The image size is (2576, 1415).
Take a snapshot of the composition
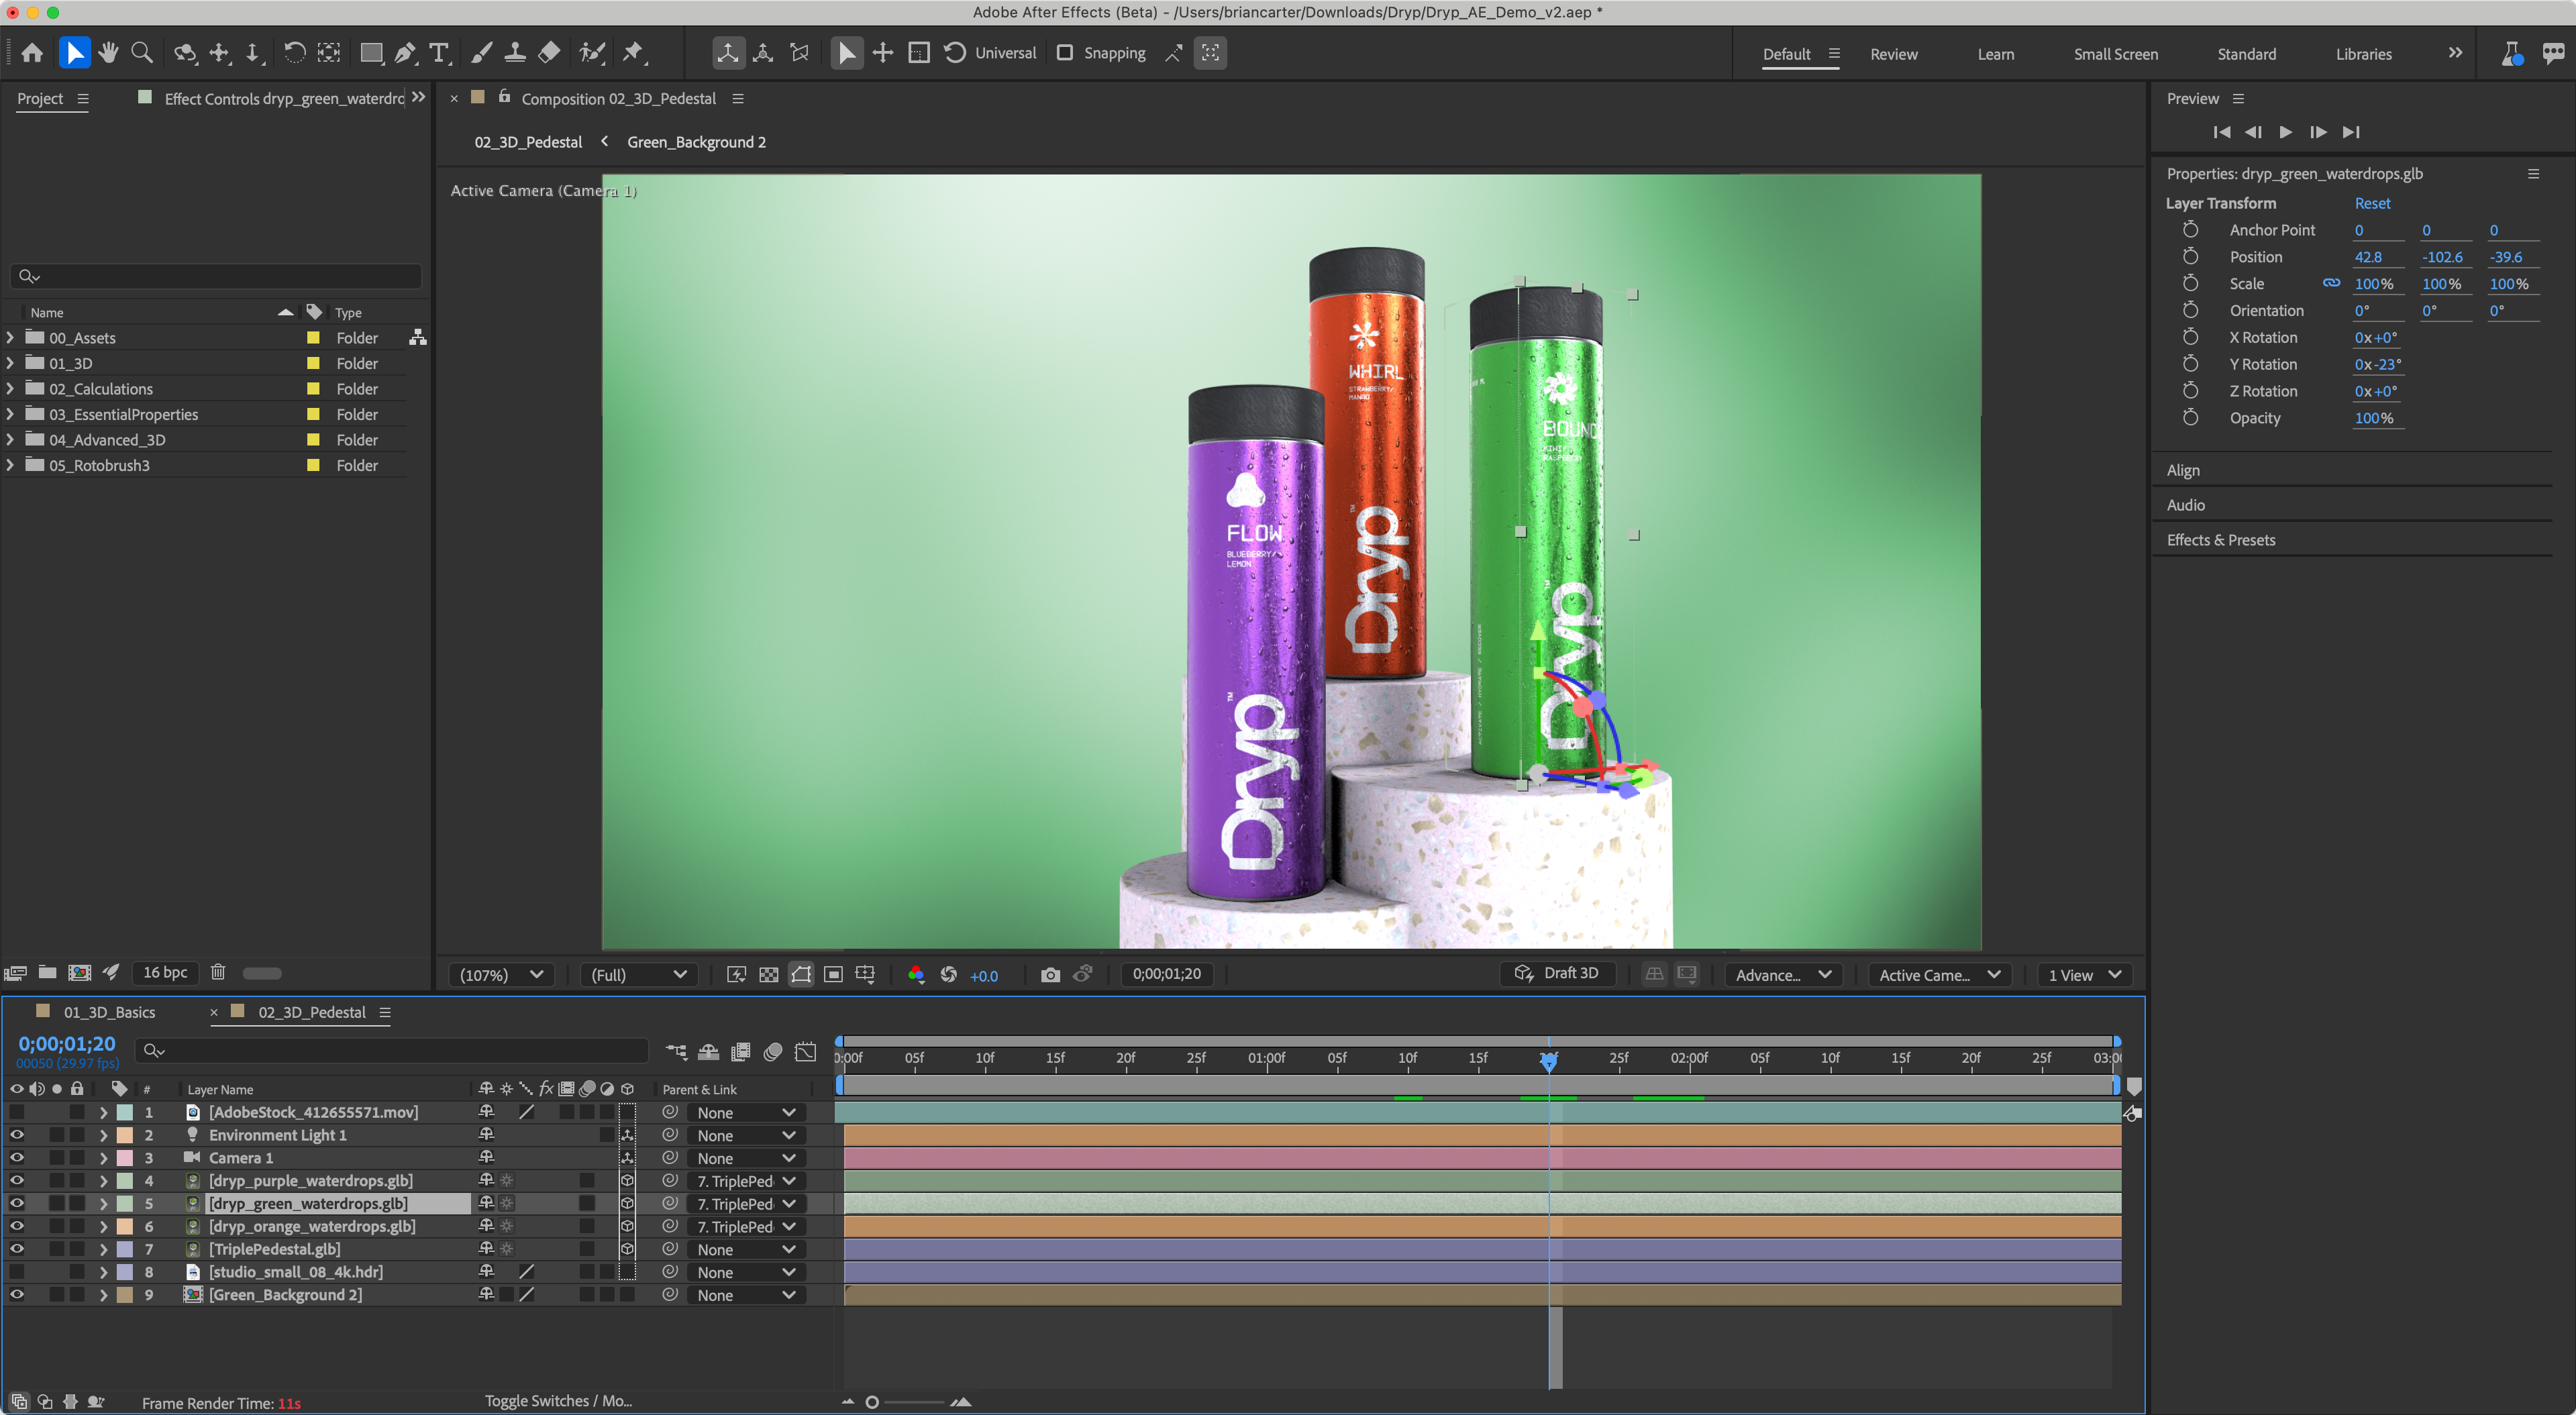pos(1050,975)
